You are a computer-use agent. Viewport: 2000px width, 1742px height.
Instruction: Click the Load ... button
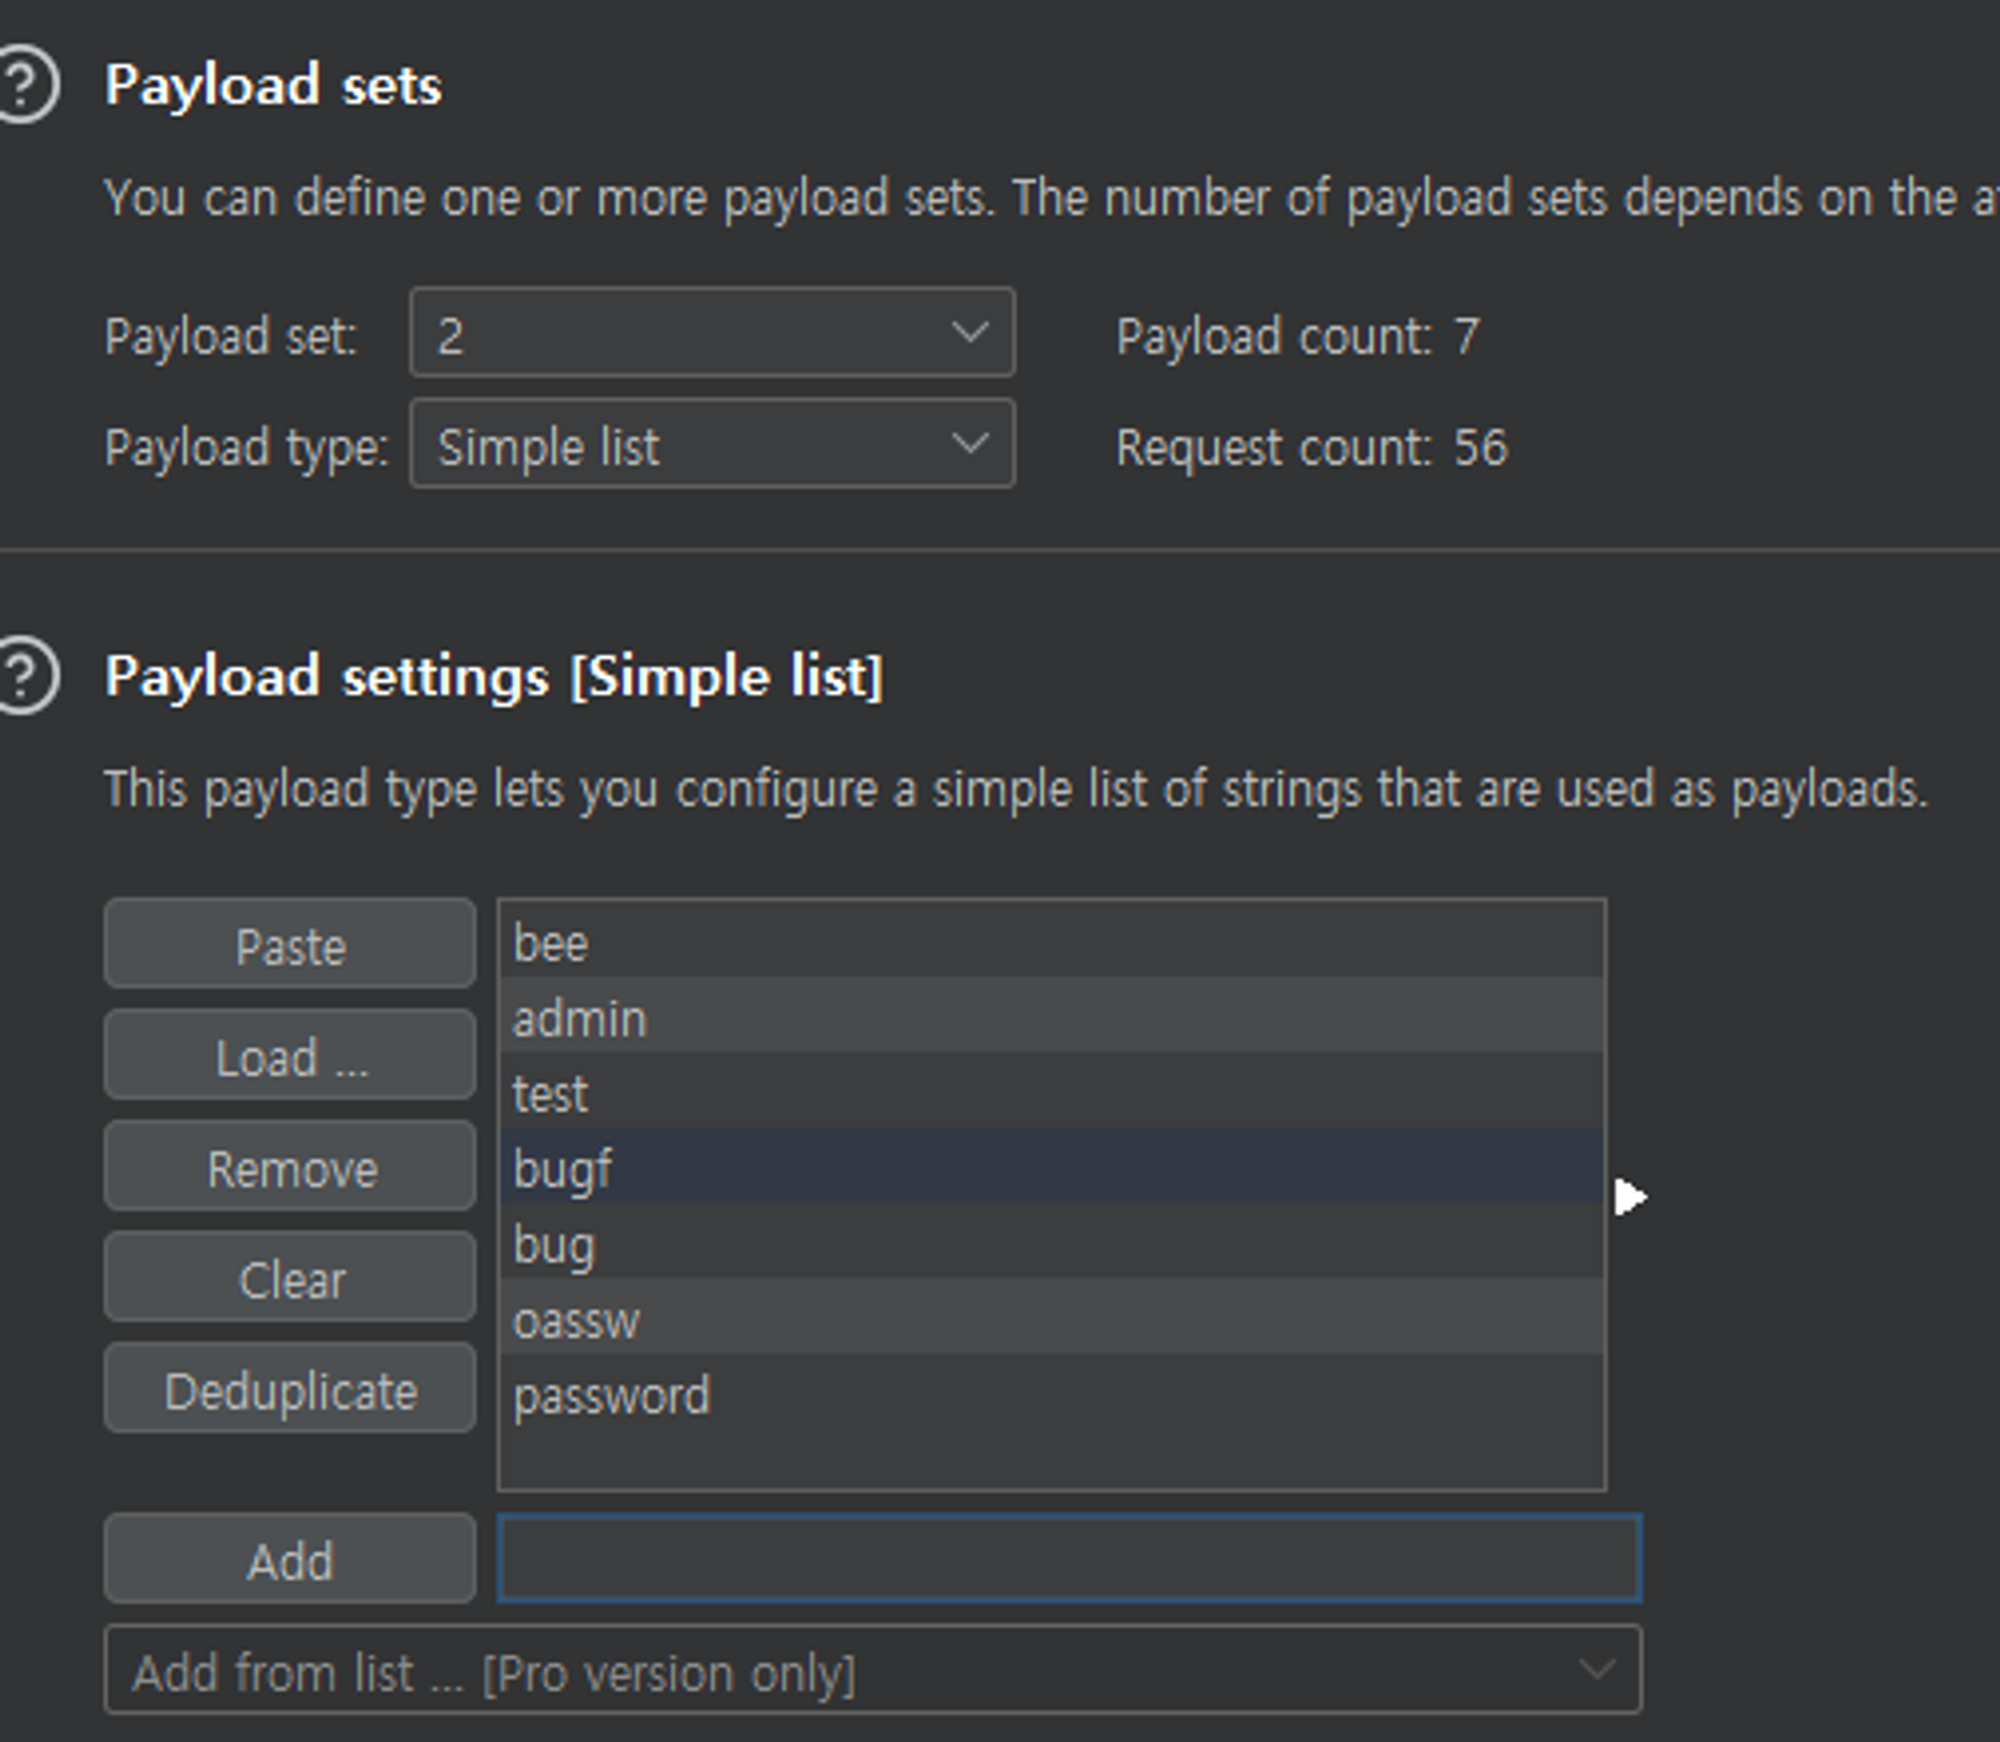tap(290, 1056)
